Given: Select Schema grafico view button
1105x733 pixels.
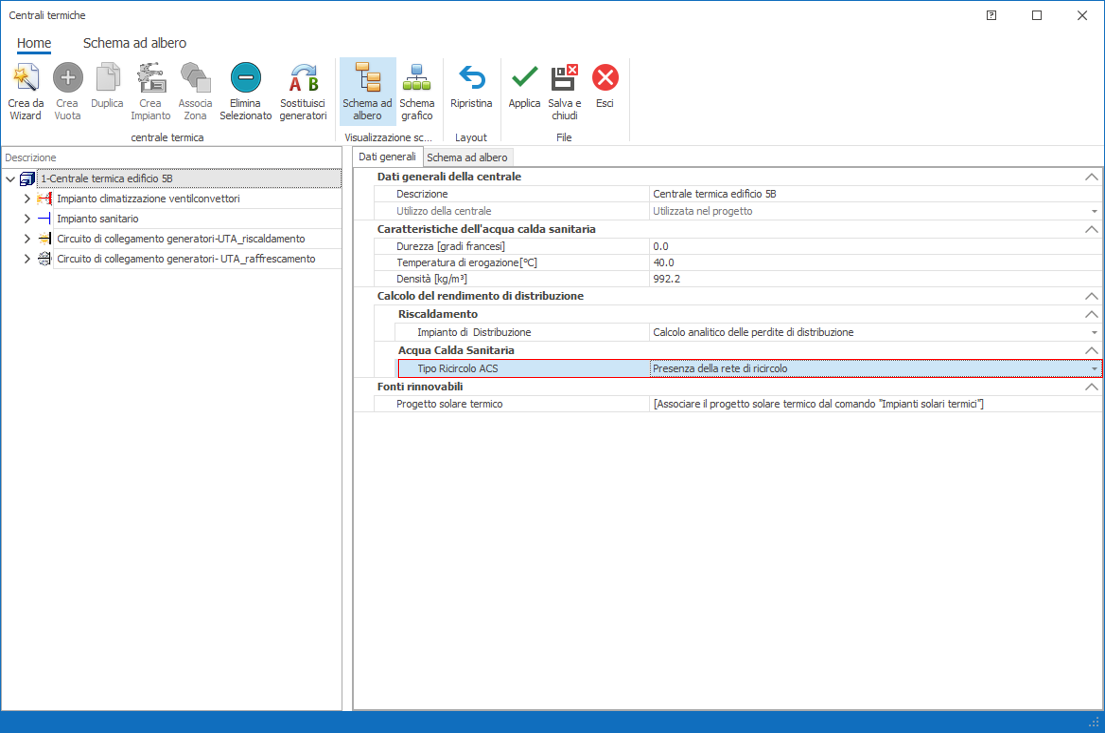Looking at the screenshot, I should [416, 92].
